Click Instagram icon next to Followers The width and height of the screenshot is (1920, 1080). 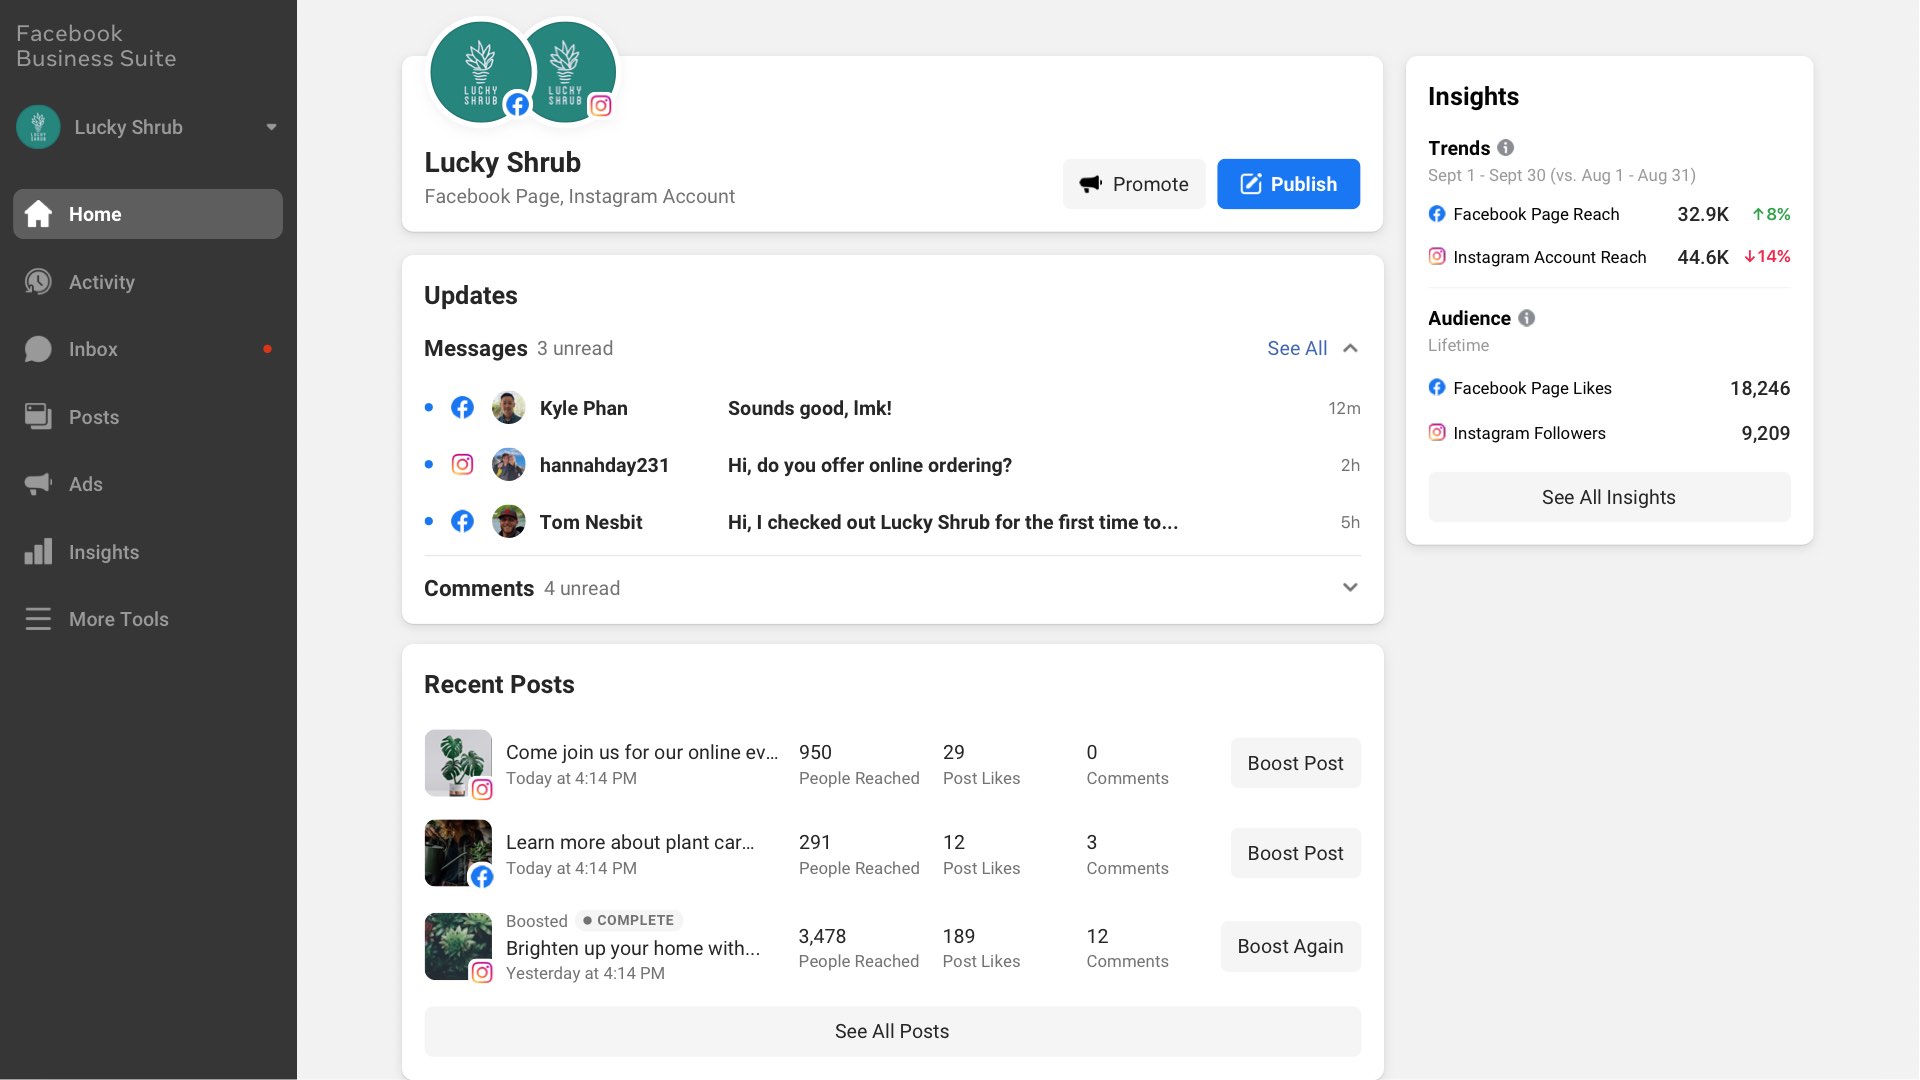(x=1437, y=432)
